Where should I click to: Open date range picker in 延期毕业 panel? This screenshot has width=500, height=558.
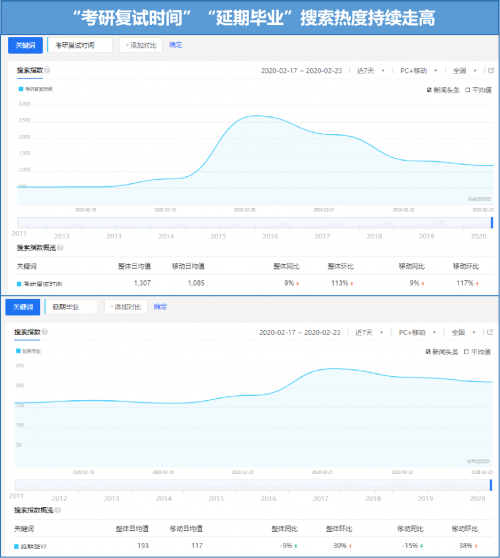click(x=300, y=332)
